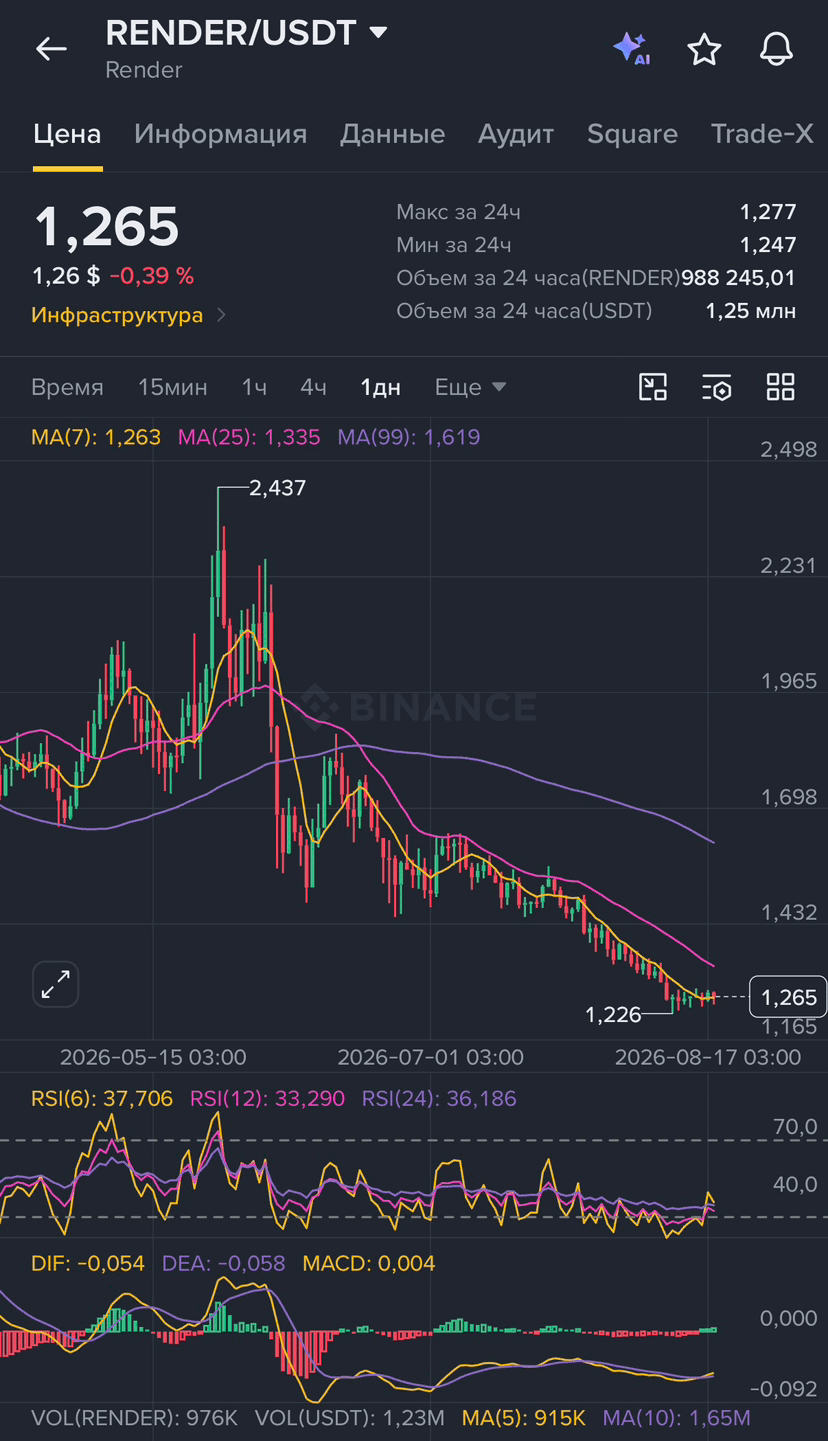The image size is (828, 1441).
Task: Tap the MA(7): 1,263 indicator label
Action: (96, 437)
